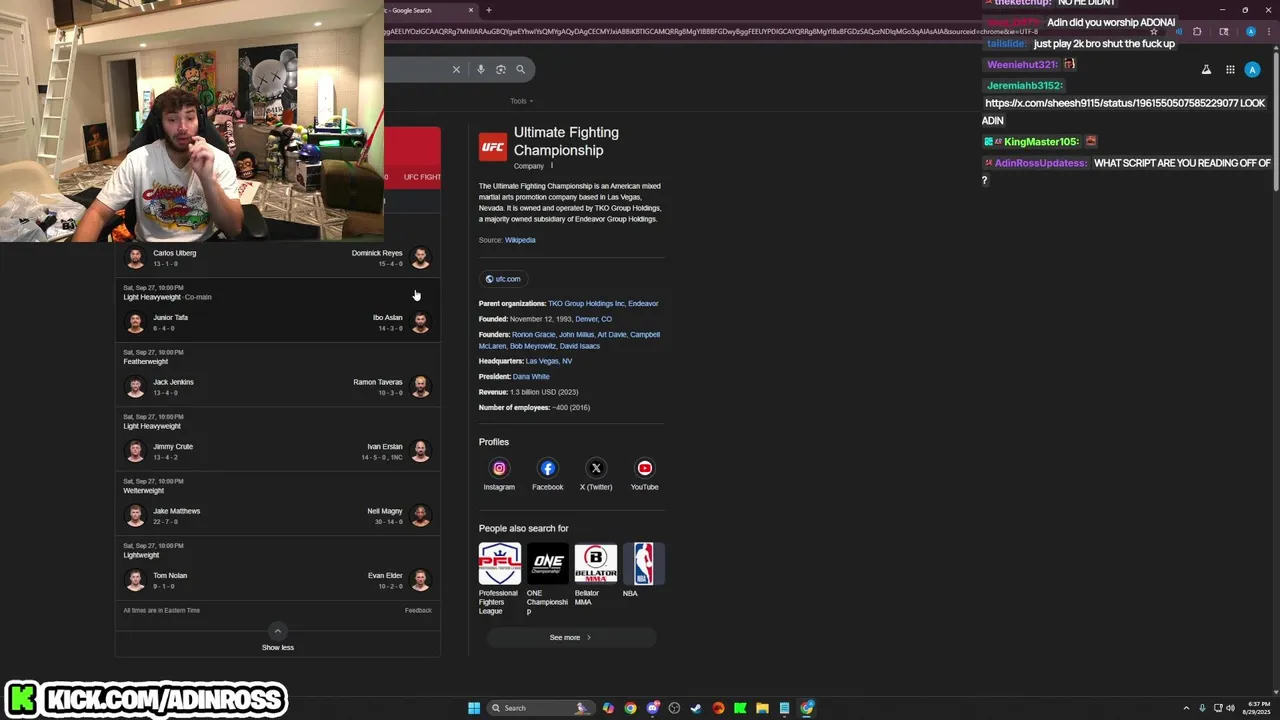Send Feedback on fight schedule
Screen dimensions: 1280x720
click(418, 610)
